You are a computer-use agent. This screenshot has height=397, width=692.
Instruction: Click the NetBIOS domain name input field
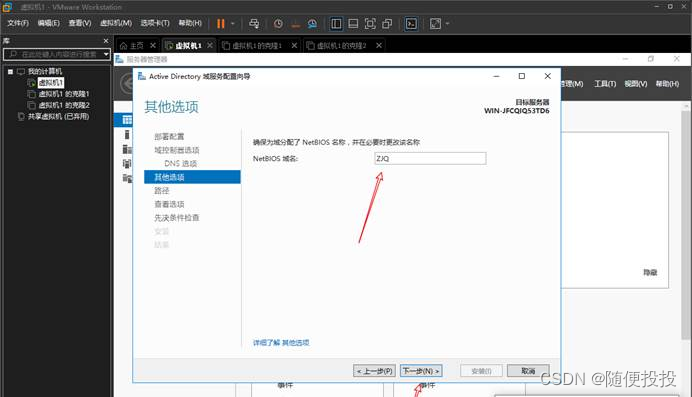(430, 158)
